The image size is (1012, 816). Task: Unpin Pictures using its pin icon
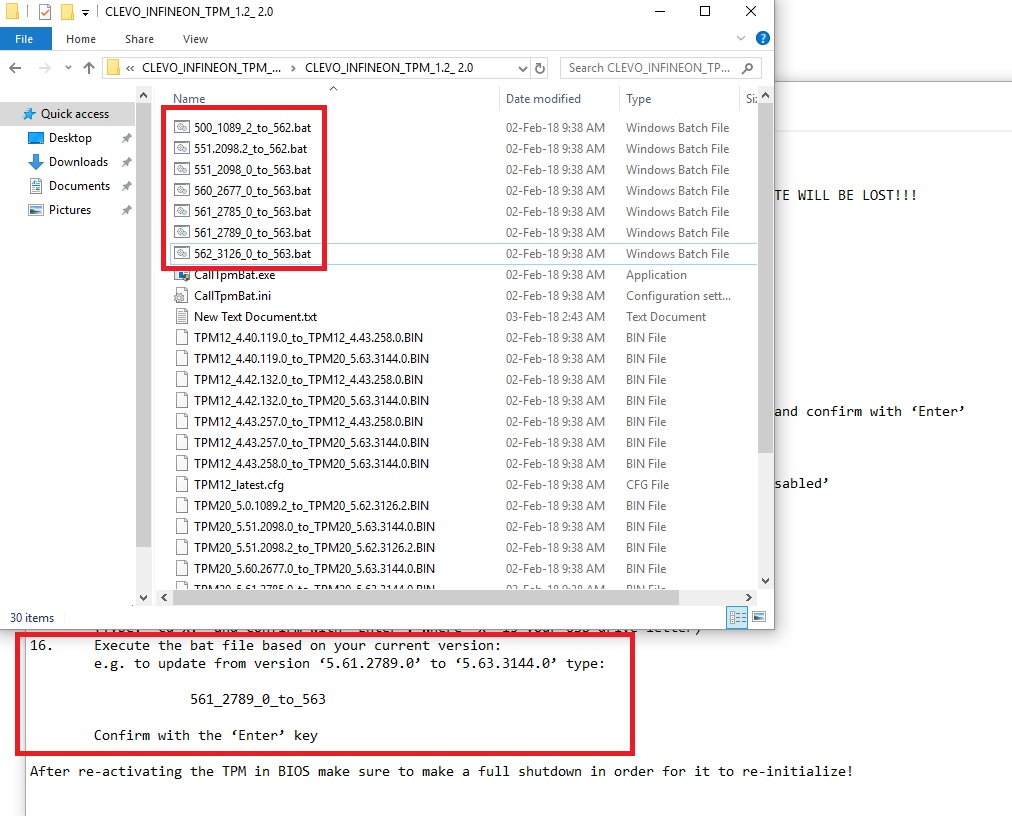point(126,210)
